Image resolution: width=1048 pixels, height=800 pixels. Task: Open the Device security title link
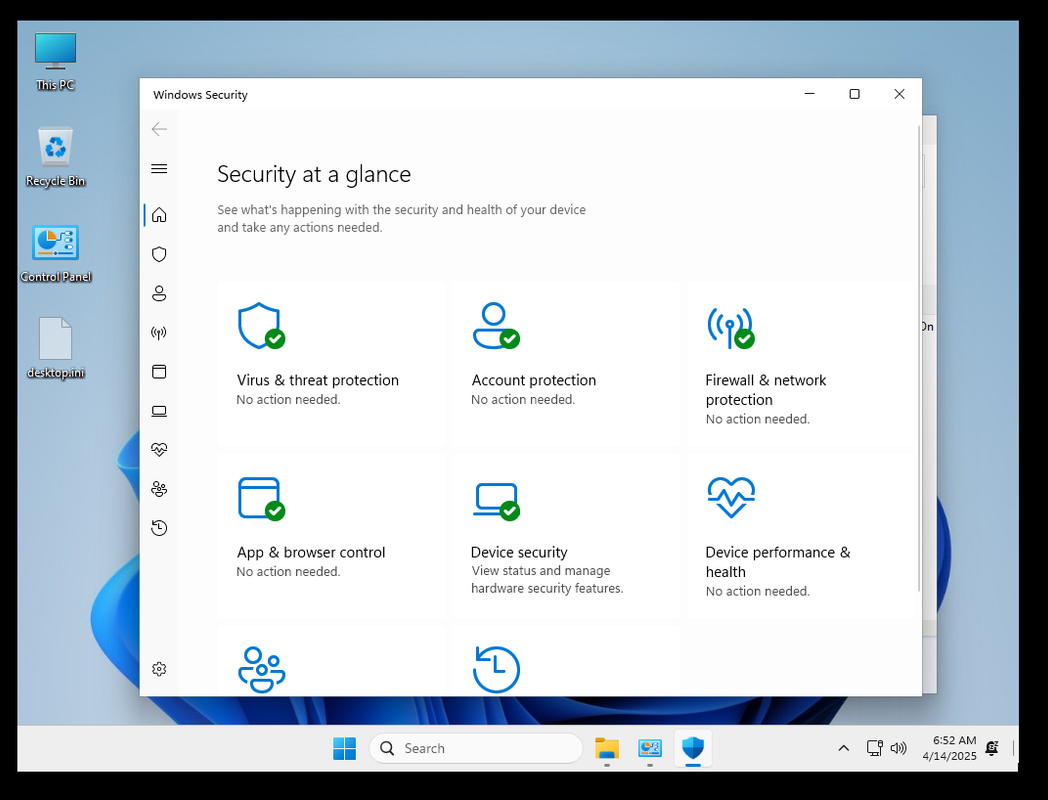tap(519, 552)
